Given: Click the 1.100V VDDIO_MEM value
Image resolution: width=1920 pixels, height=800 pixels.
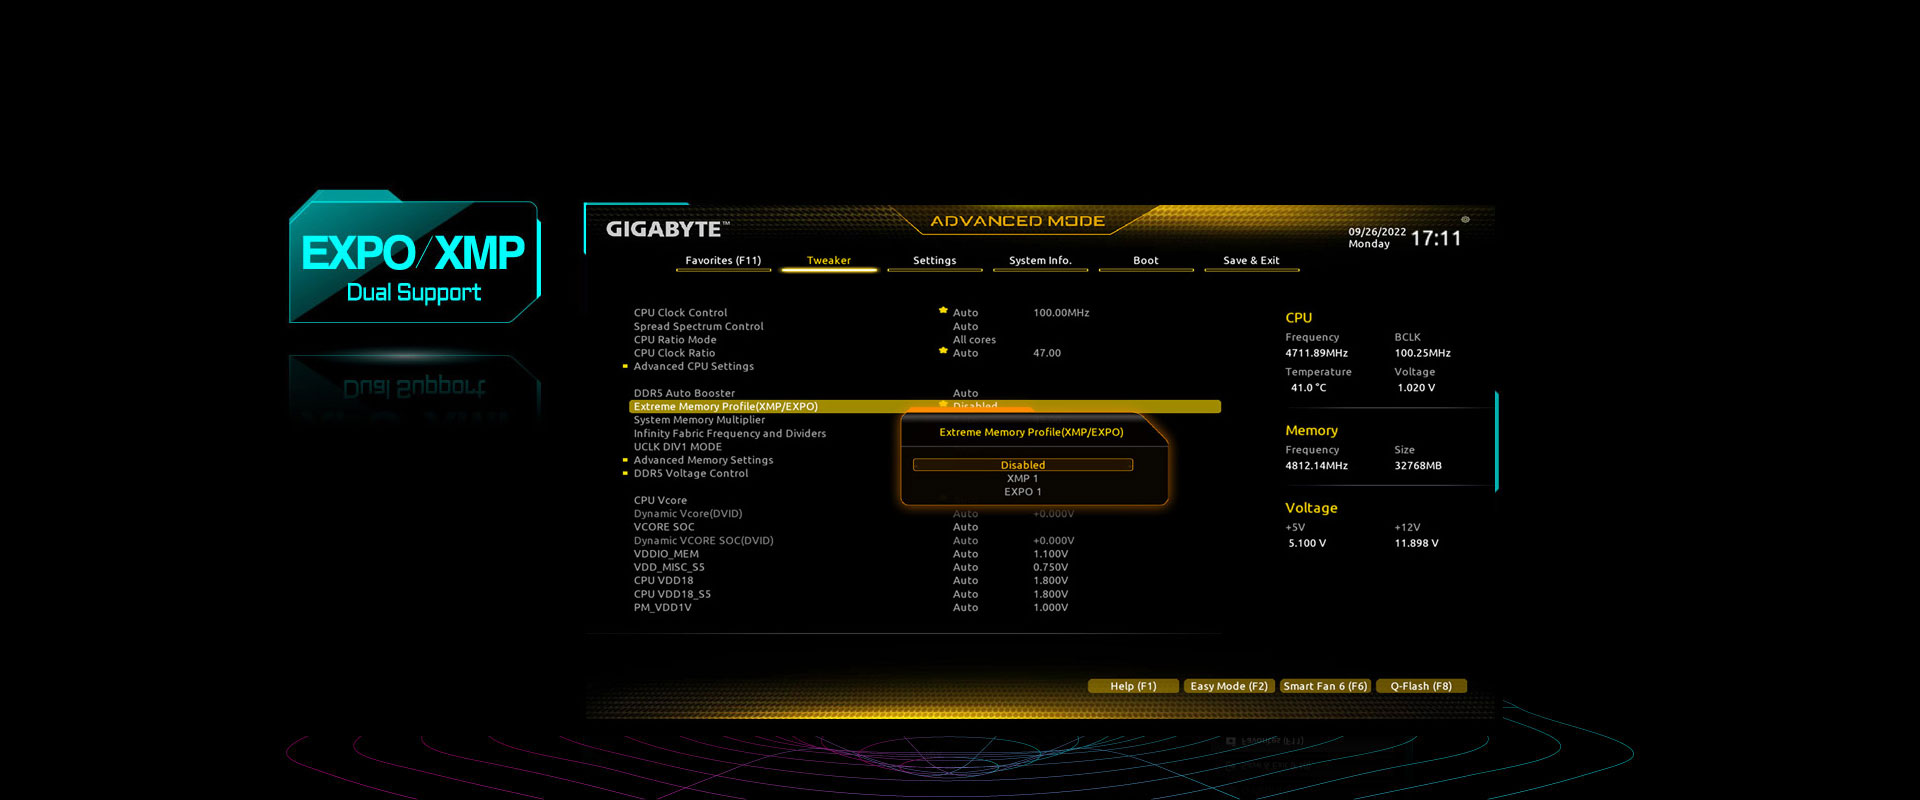Looking at the screenshot, I should tap(1050, 554).
